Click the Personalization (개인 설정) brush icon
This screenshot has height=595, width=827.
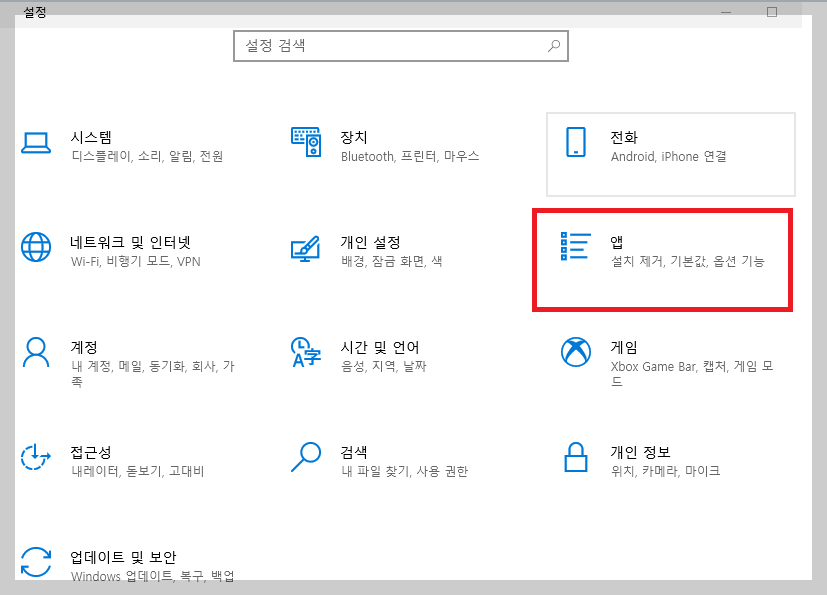(x=306, y=248)
